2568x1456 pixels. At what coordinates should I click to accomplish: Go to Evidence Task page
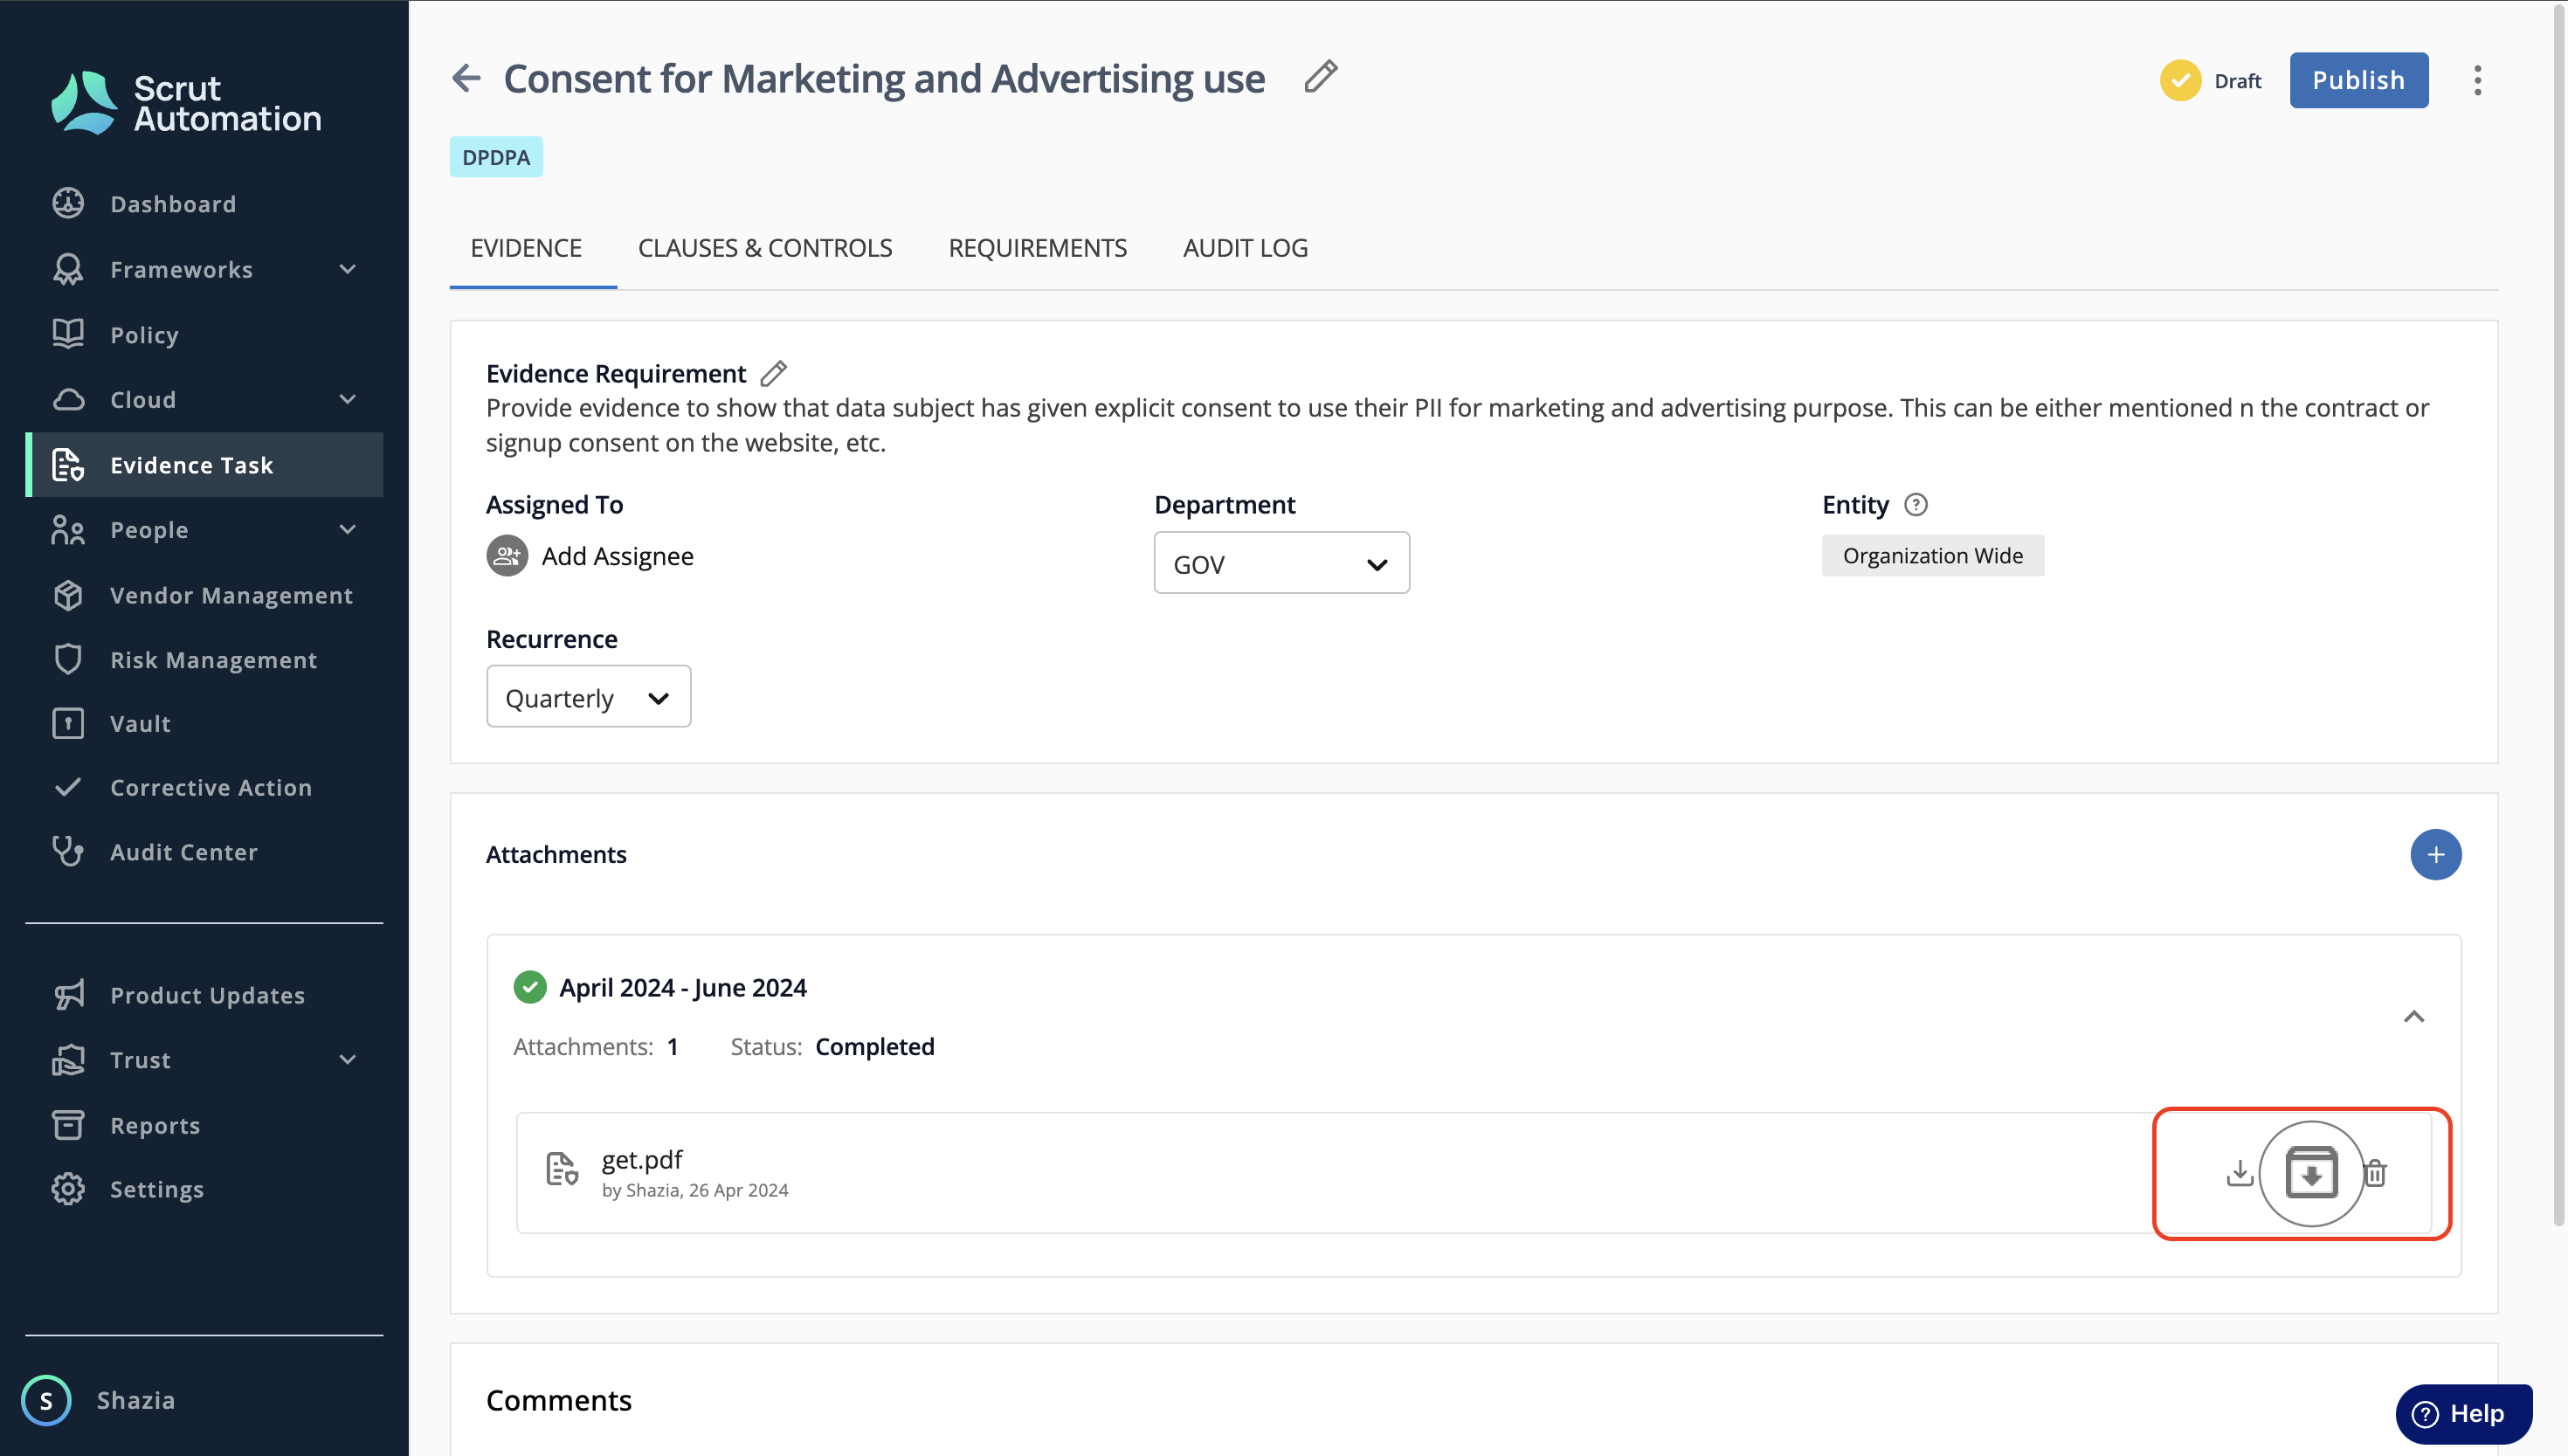point(204,465)
